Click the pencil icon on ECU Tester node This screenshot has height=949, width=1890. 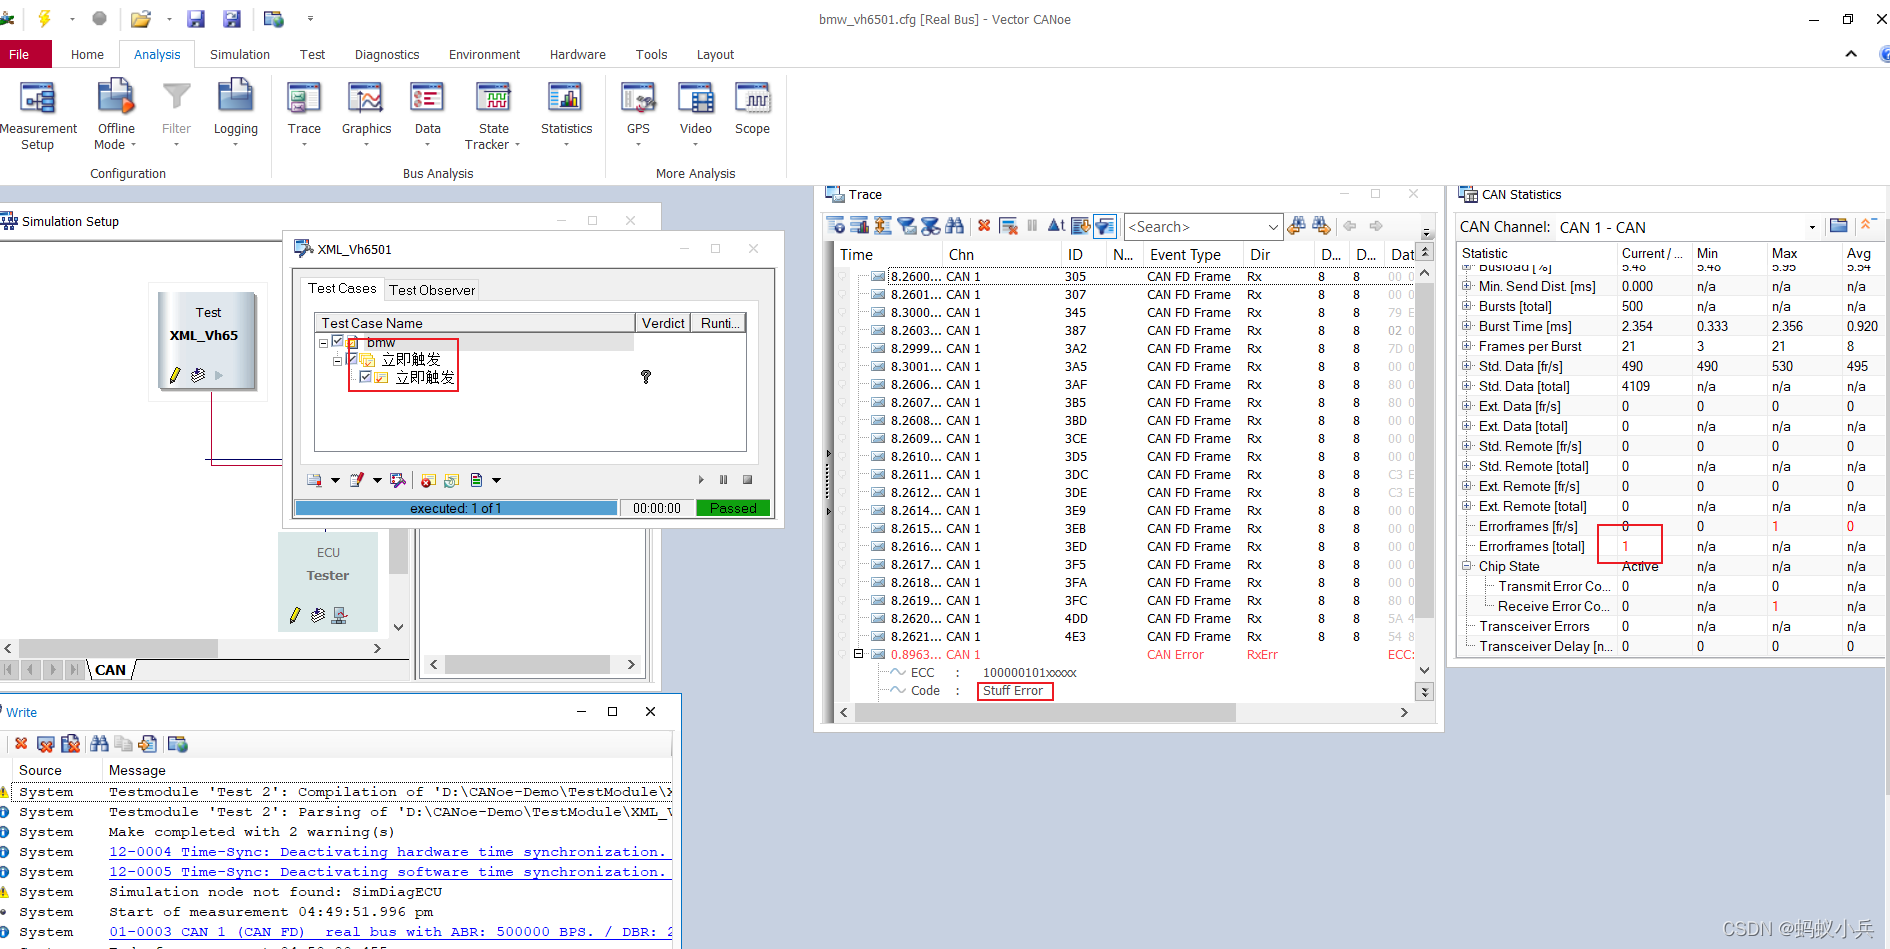[x=295, y=615]
